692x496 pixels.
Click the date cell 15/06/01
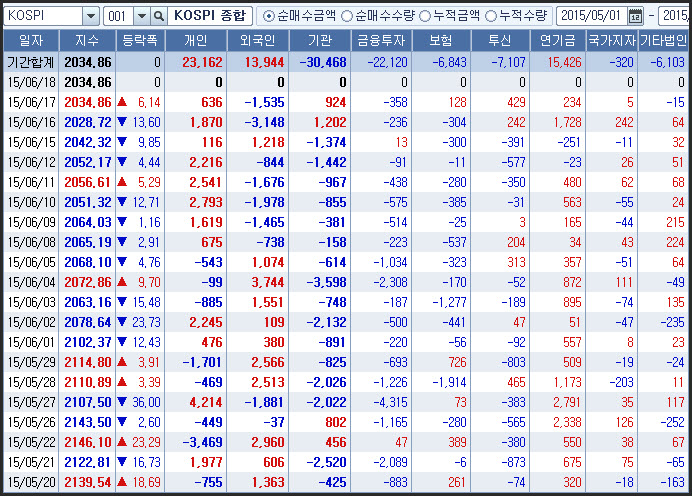click(31, 342)
